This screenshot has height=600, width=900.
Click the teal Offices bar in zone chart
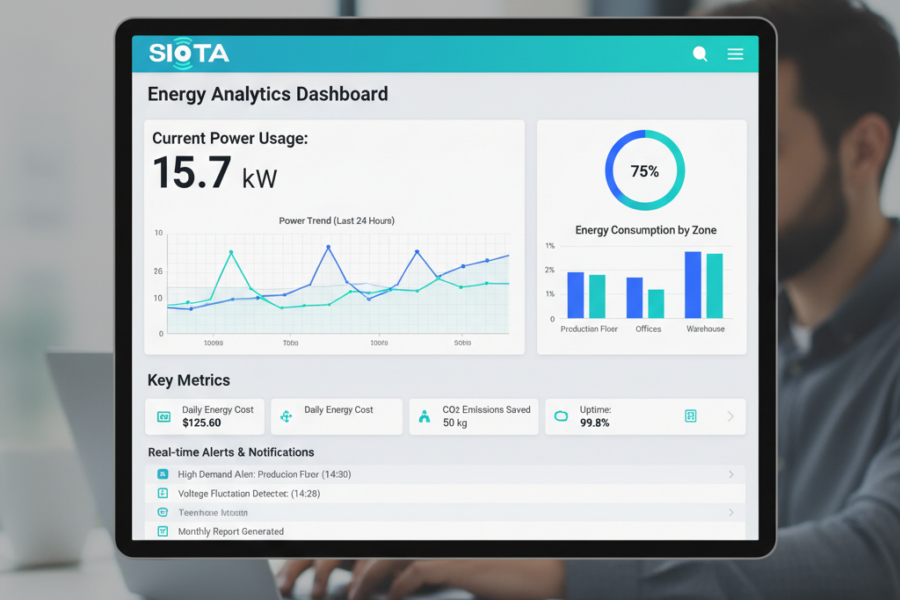[656, 303]
